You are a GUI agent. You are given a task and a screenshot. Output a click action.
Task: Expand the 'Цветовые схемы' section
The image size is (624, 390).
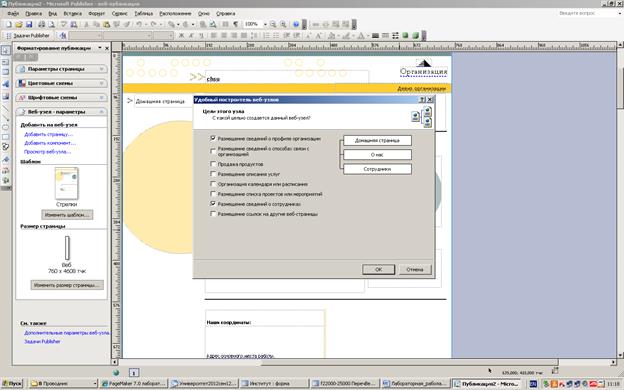[x=62, y=83]
